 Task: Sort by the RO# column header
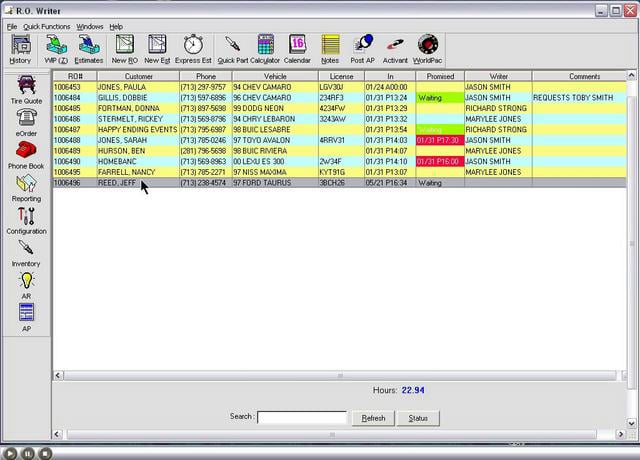pyautogui.click(x=75, y=76)
